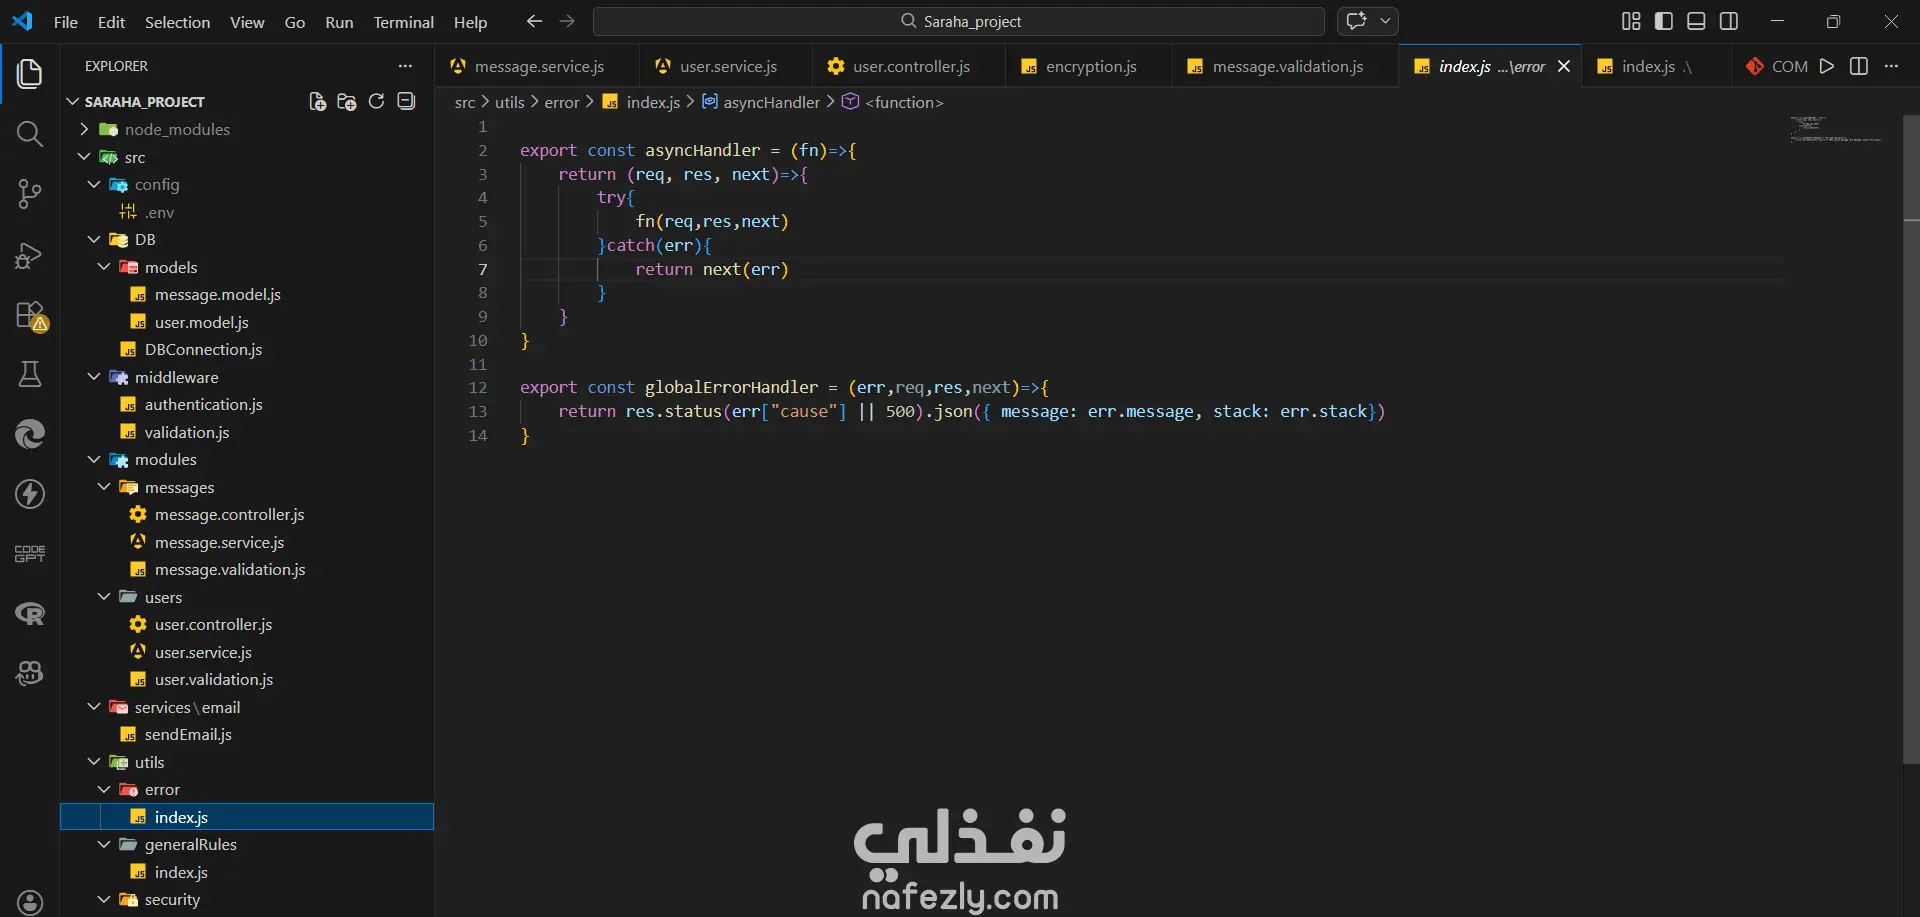1920x917 pixels.
Task: Switch to the message.validation.js tab
Action: pyautogui.click(x=1286, y=66)
